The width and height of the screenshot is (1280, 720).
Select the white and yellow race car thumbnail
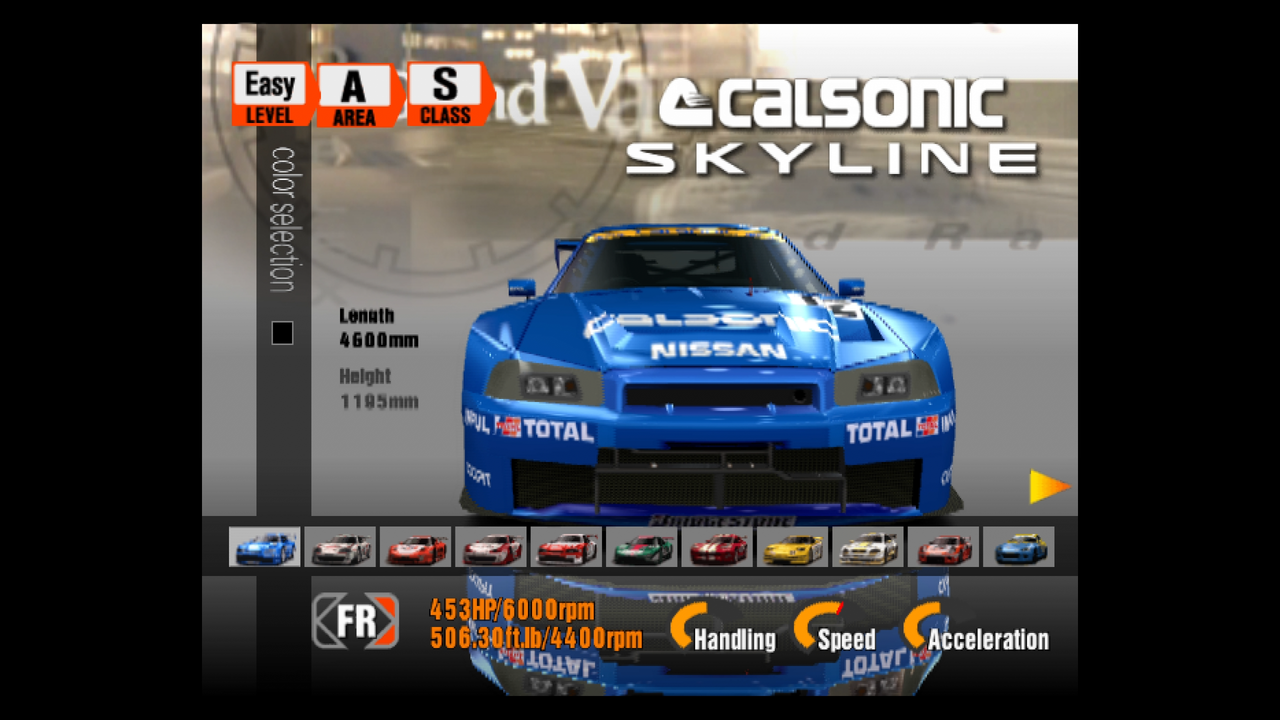click(868, 547)
